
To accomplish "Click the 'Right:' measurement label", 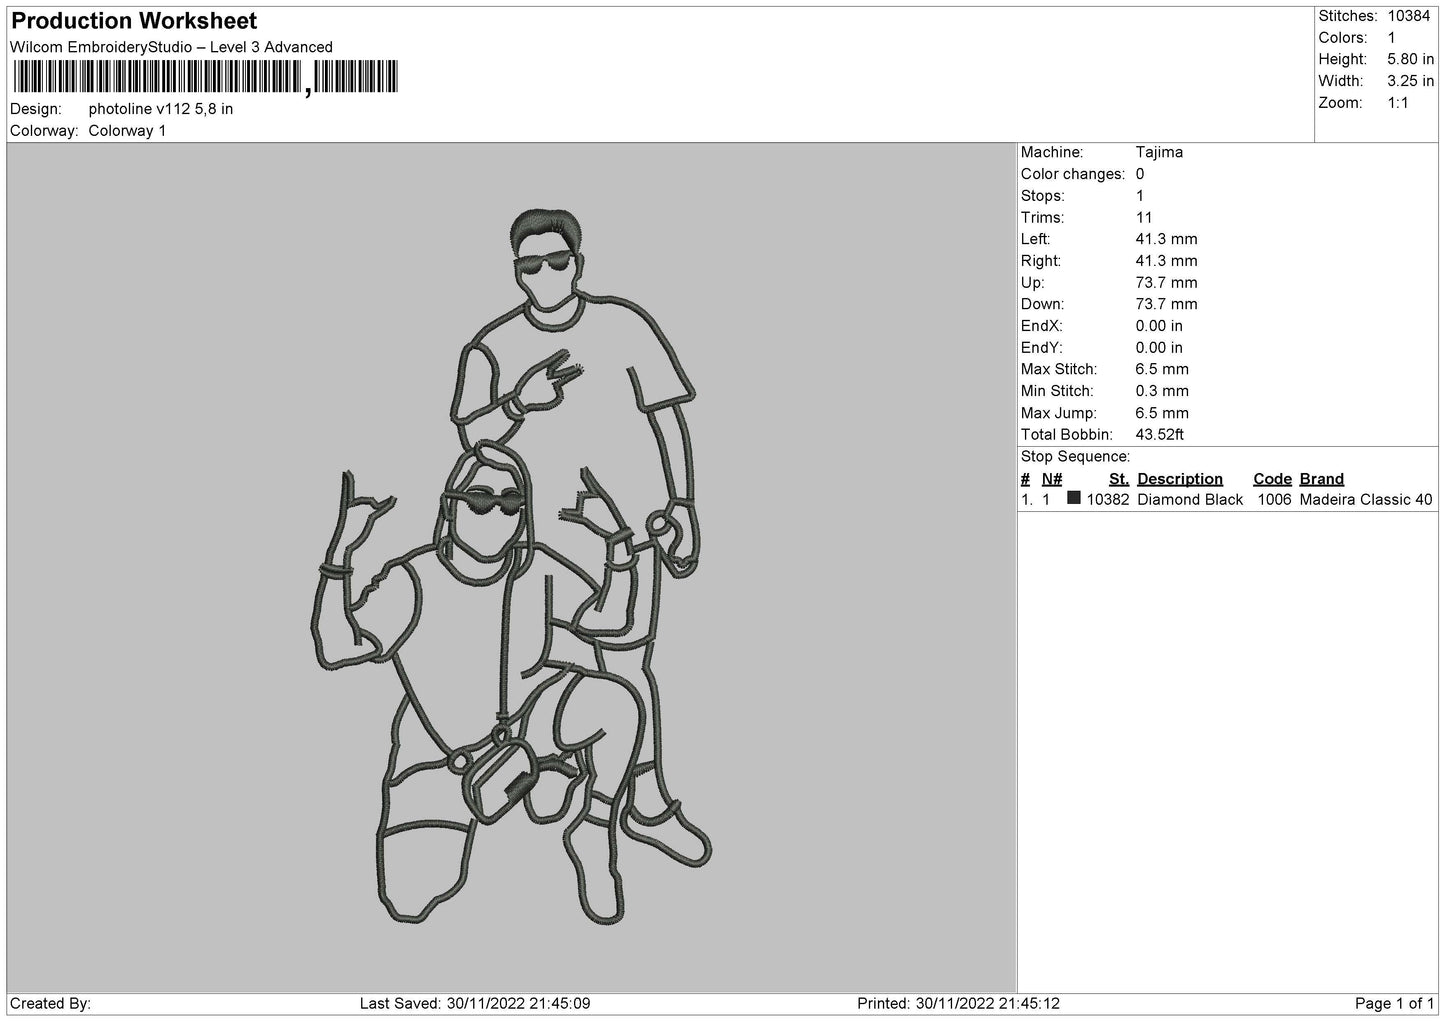I will coord(1040,262).
